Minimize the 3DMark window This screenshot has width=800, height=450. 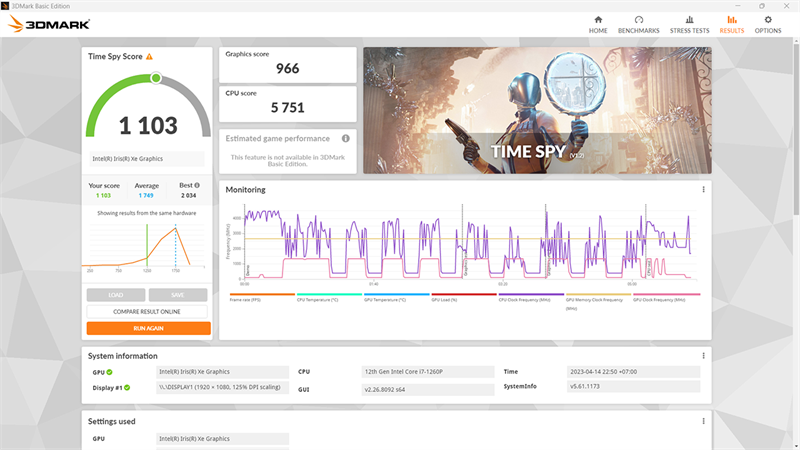737,6
